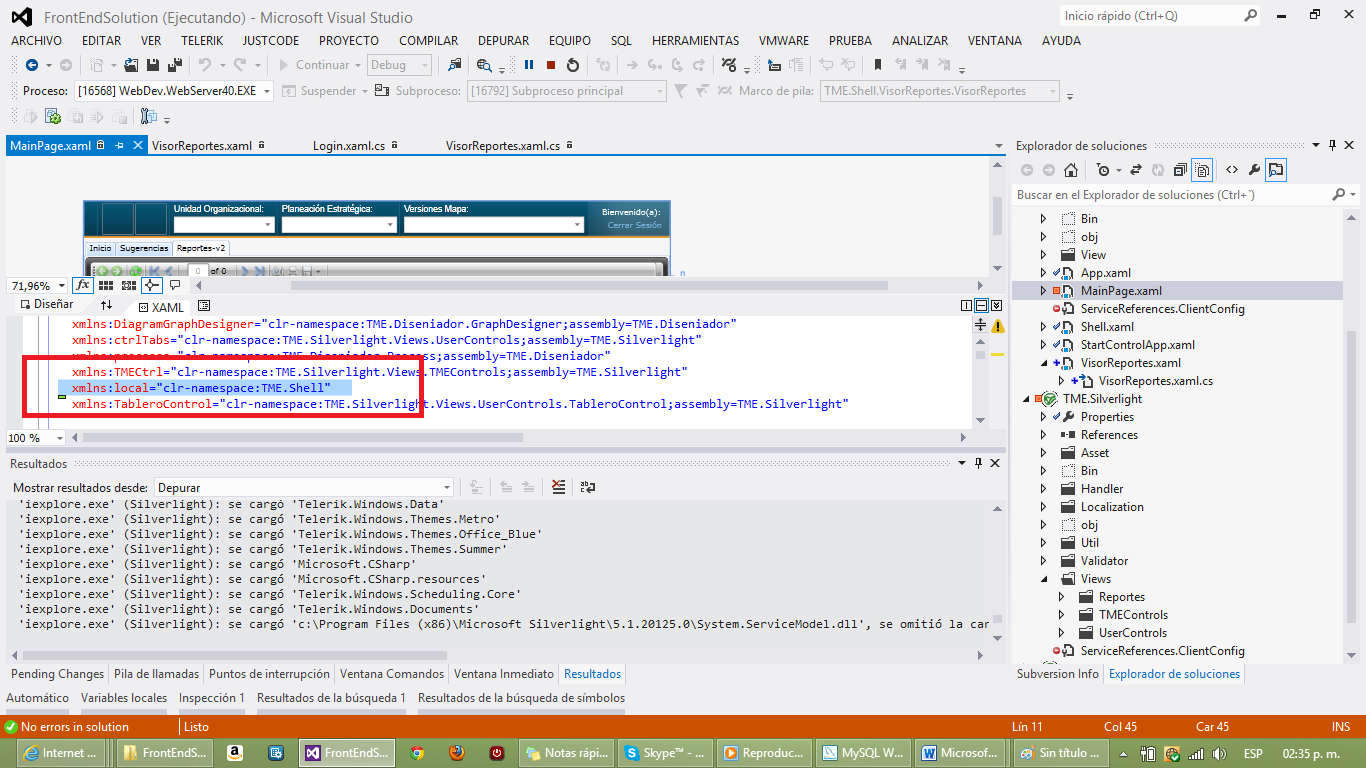Toggle Show All Files in Solution Explorer
This screenshot has width=1366, height=768.
[x=1202, y=170]
